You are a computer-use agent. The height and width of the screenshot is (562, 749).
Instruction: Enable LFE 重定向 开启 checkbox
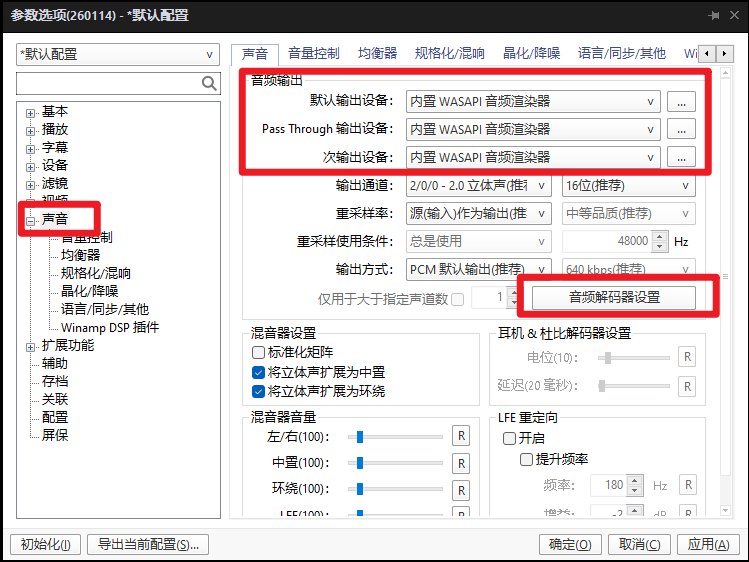pos(510,438)
